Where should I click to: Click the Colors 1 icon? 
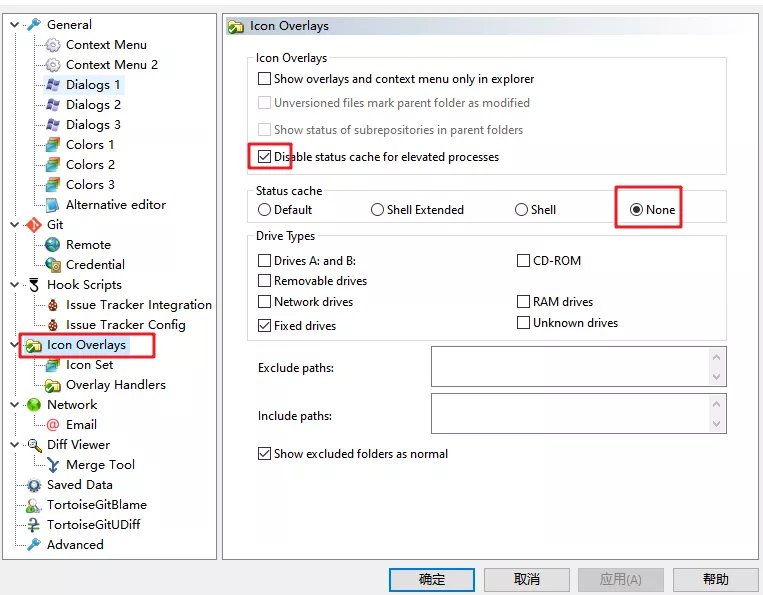pyautogui.click(x=53, y=144)
